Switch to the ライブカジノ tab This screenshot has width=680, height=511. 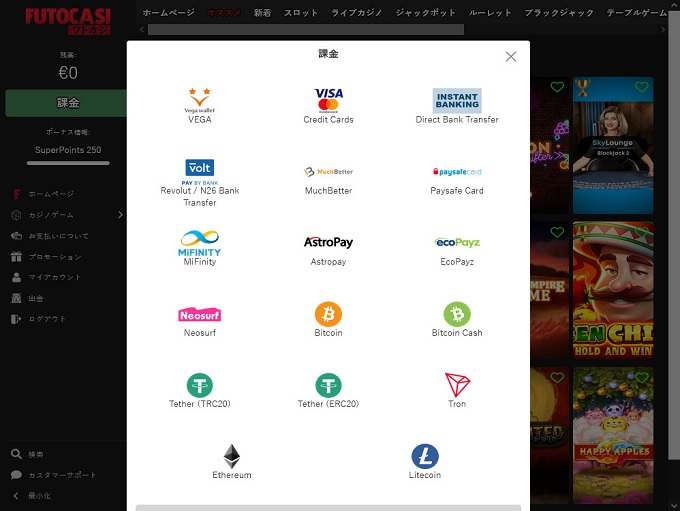tap(358, 13)
